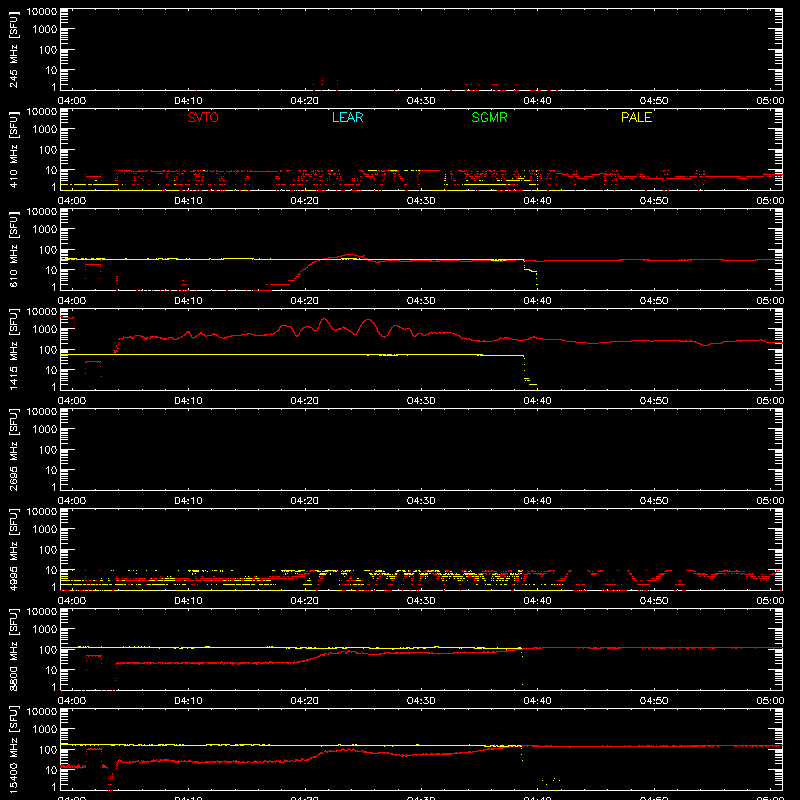Click the red SVTO station legend label
The height and width of the screenshot is (800, 800).
(203, 117)
